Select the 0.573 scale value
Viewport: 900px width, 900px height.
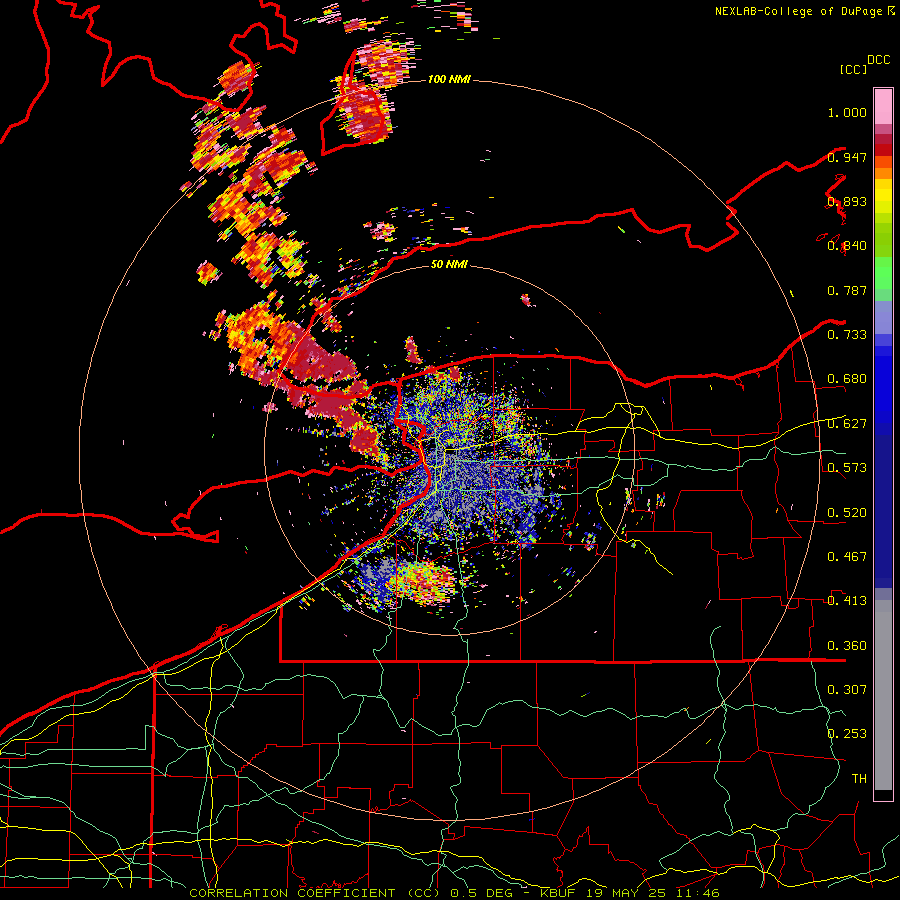click(847, 468)
